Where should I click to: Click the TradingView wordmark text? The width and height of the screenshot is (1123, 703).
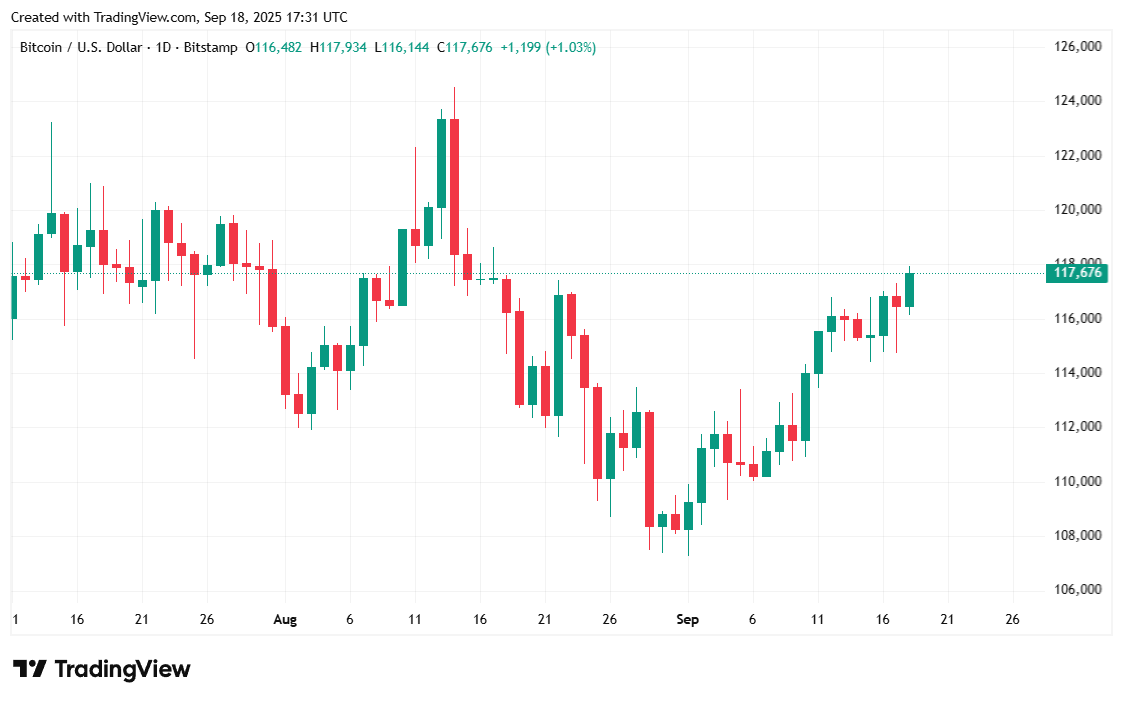[122, 669]
